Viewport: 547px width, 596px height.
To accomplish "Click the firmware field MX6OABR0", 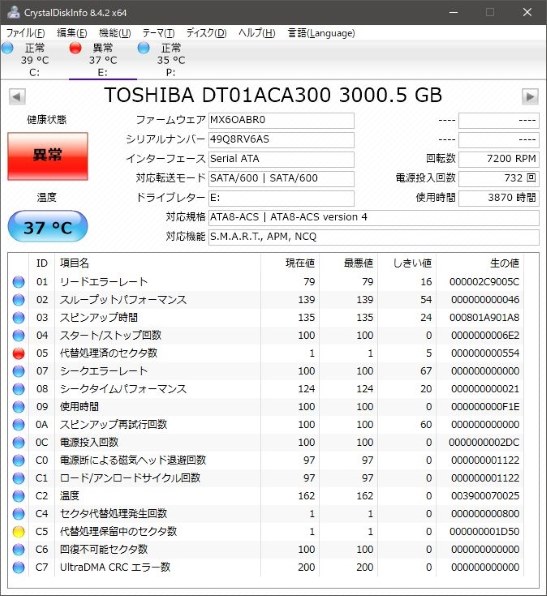I will [281, 120].
